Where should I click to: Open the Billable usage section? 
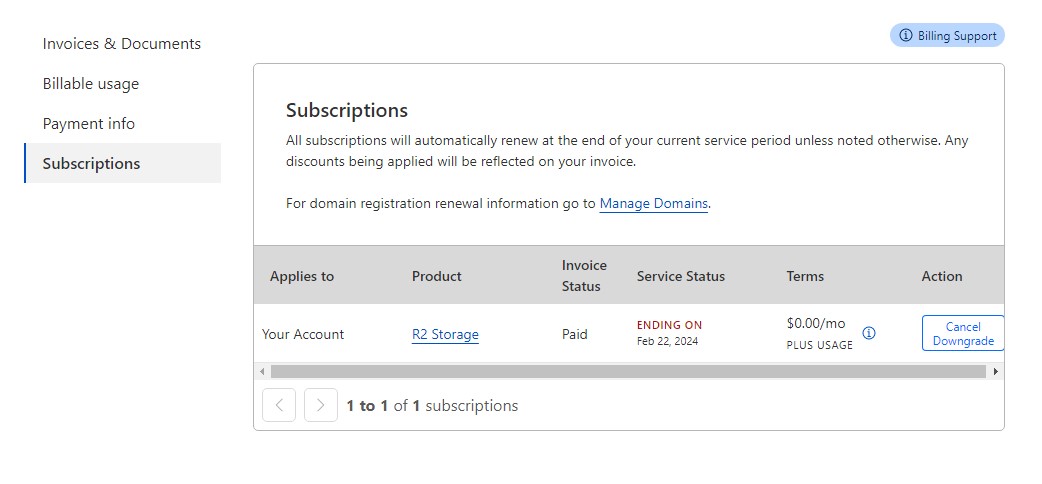[91, 84]
